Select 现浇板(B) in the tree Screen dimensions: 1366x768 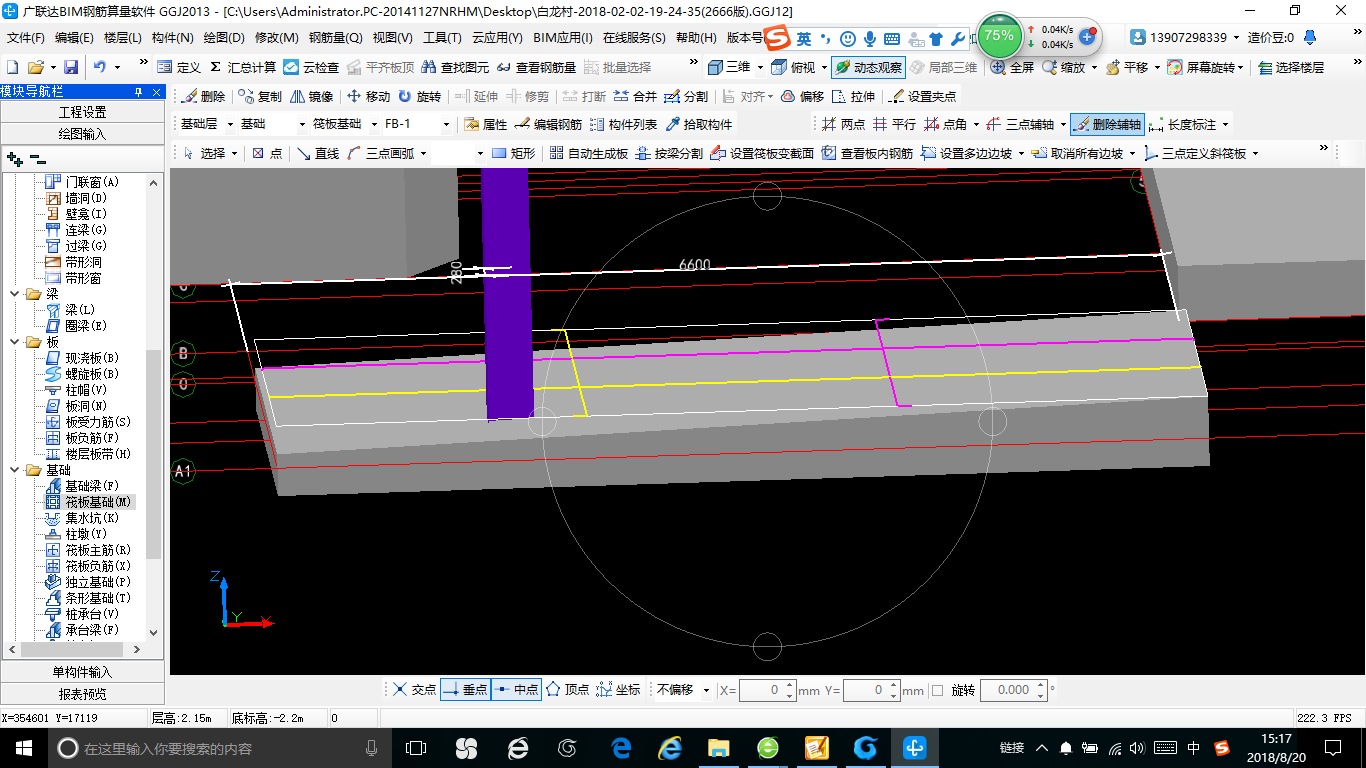point(81,358)
